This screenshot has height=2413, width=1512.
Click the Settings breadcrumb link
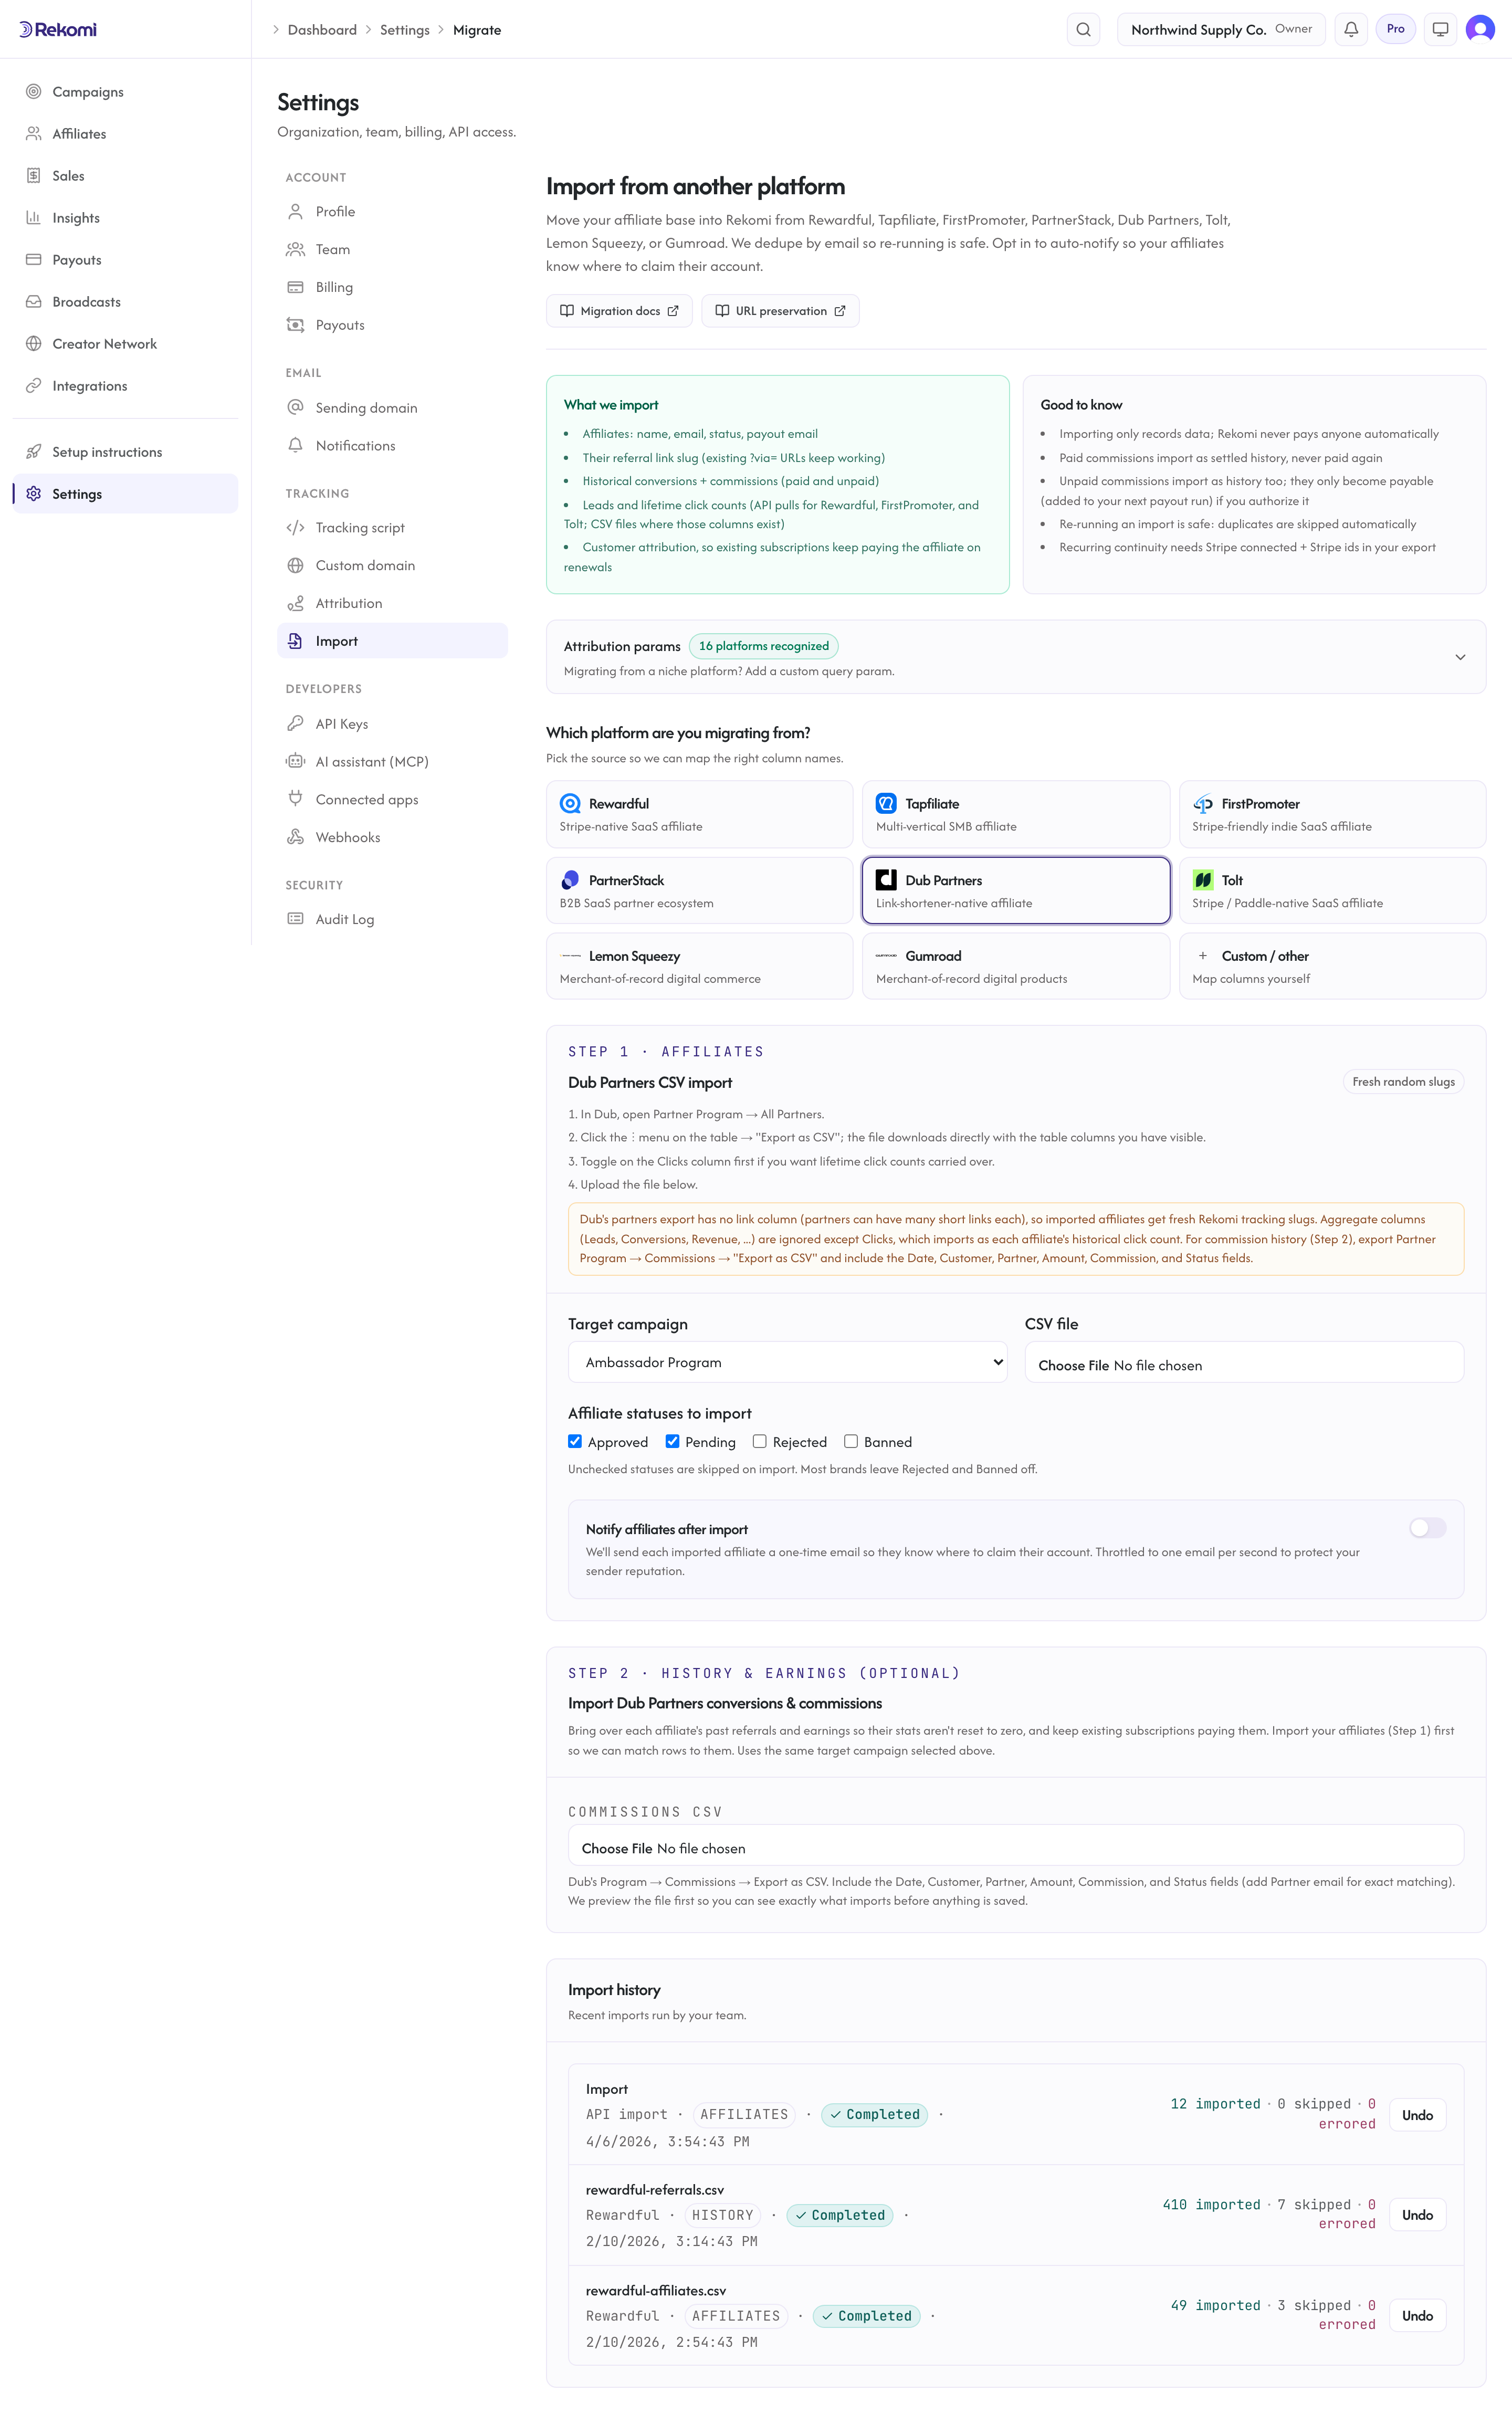point(404,30)
